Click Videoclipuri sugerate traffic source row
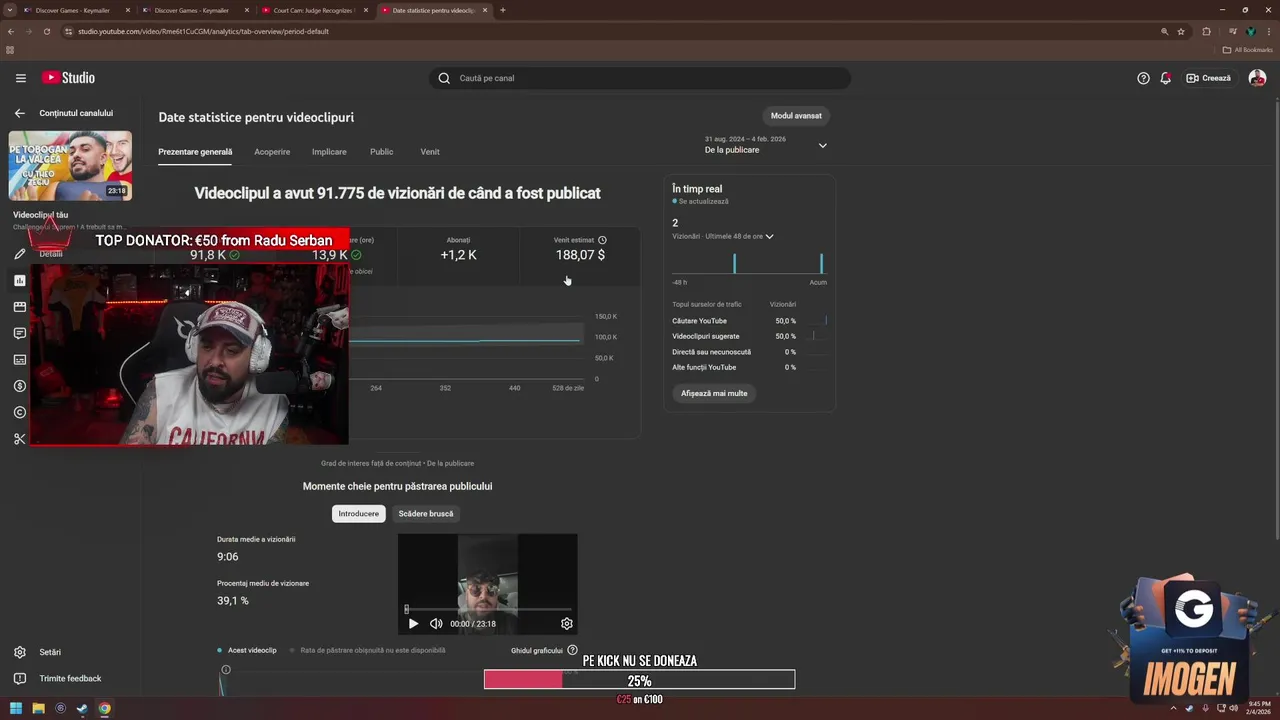1280x720 pixels. [x=750, y=336]
